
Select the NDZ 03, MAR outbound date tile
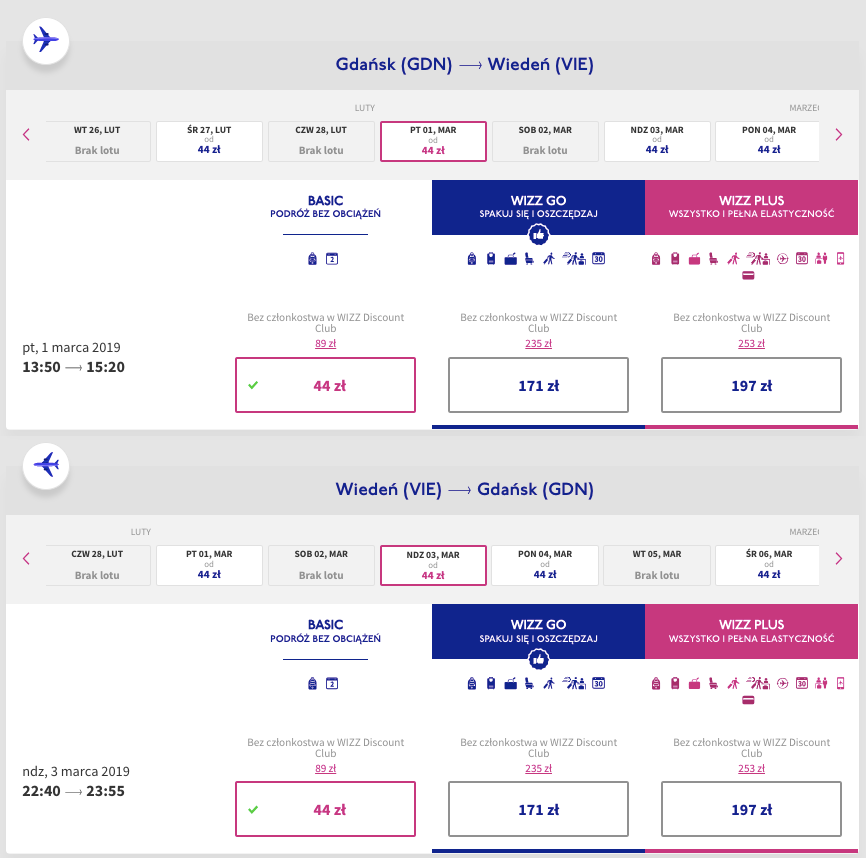coord(657,141)
